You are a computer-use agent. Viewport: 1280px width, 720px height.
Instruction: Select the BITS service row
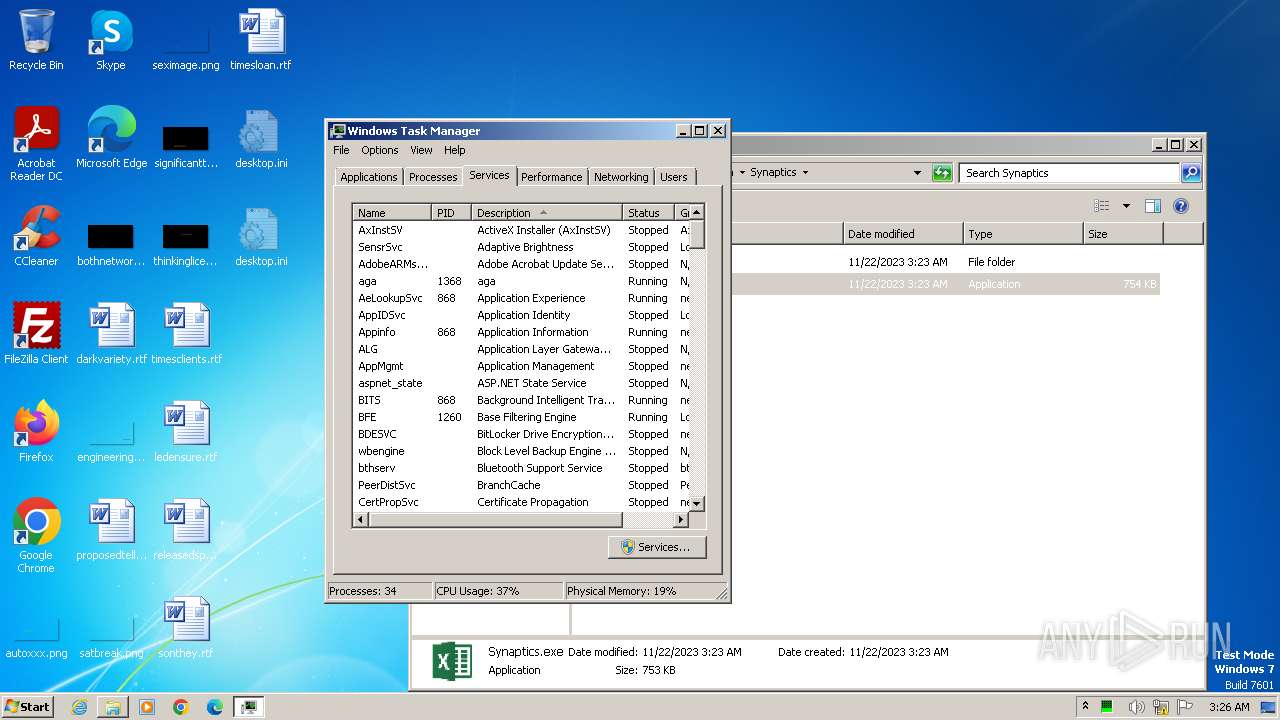tap(521, 400)
